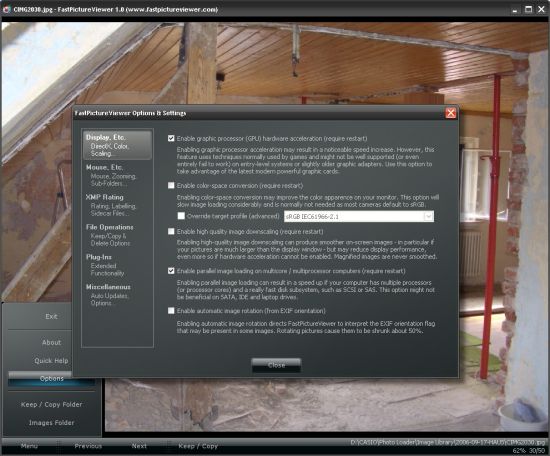This screenshot has height=456, width=550.
Task: Enable high quality image downscaling
Action: pyautogui.click(x=171, y=232)
